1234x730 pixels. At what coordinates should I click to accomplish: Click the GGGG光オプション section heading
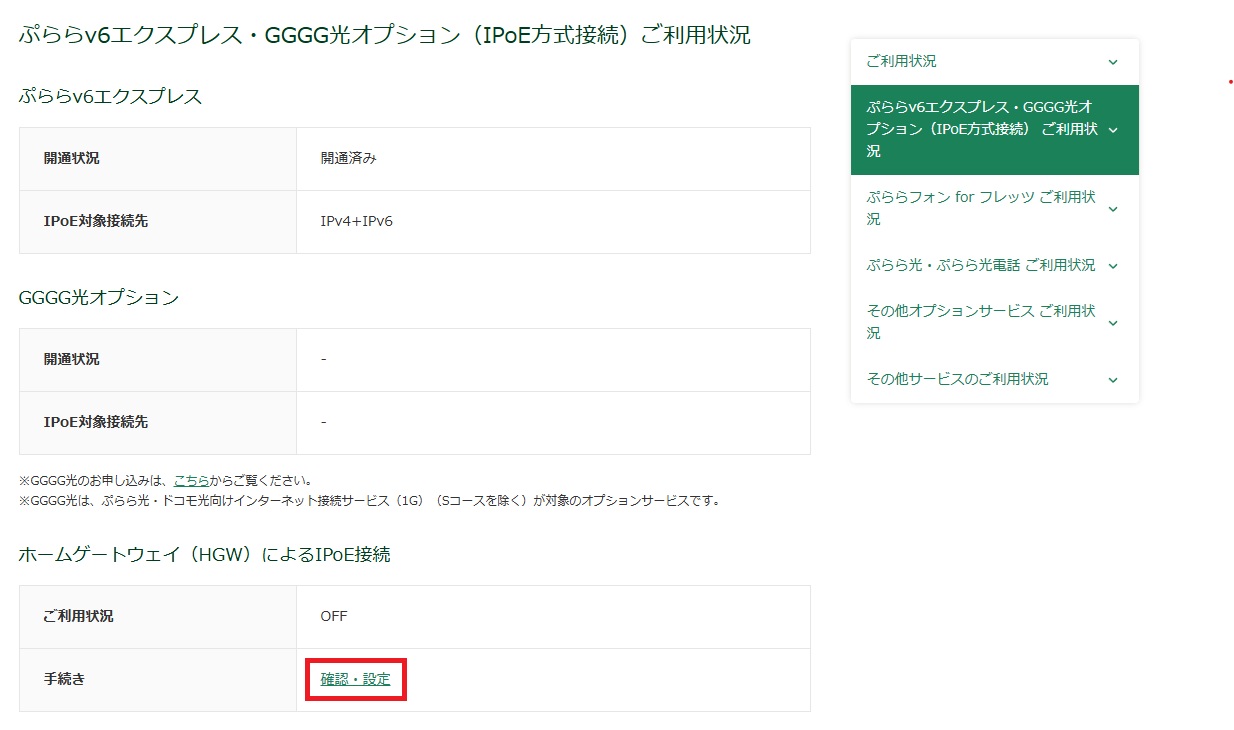[x=99, y=298]
